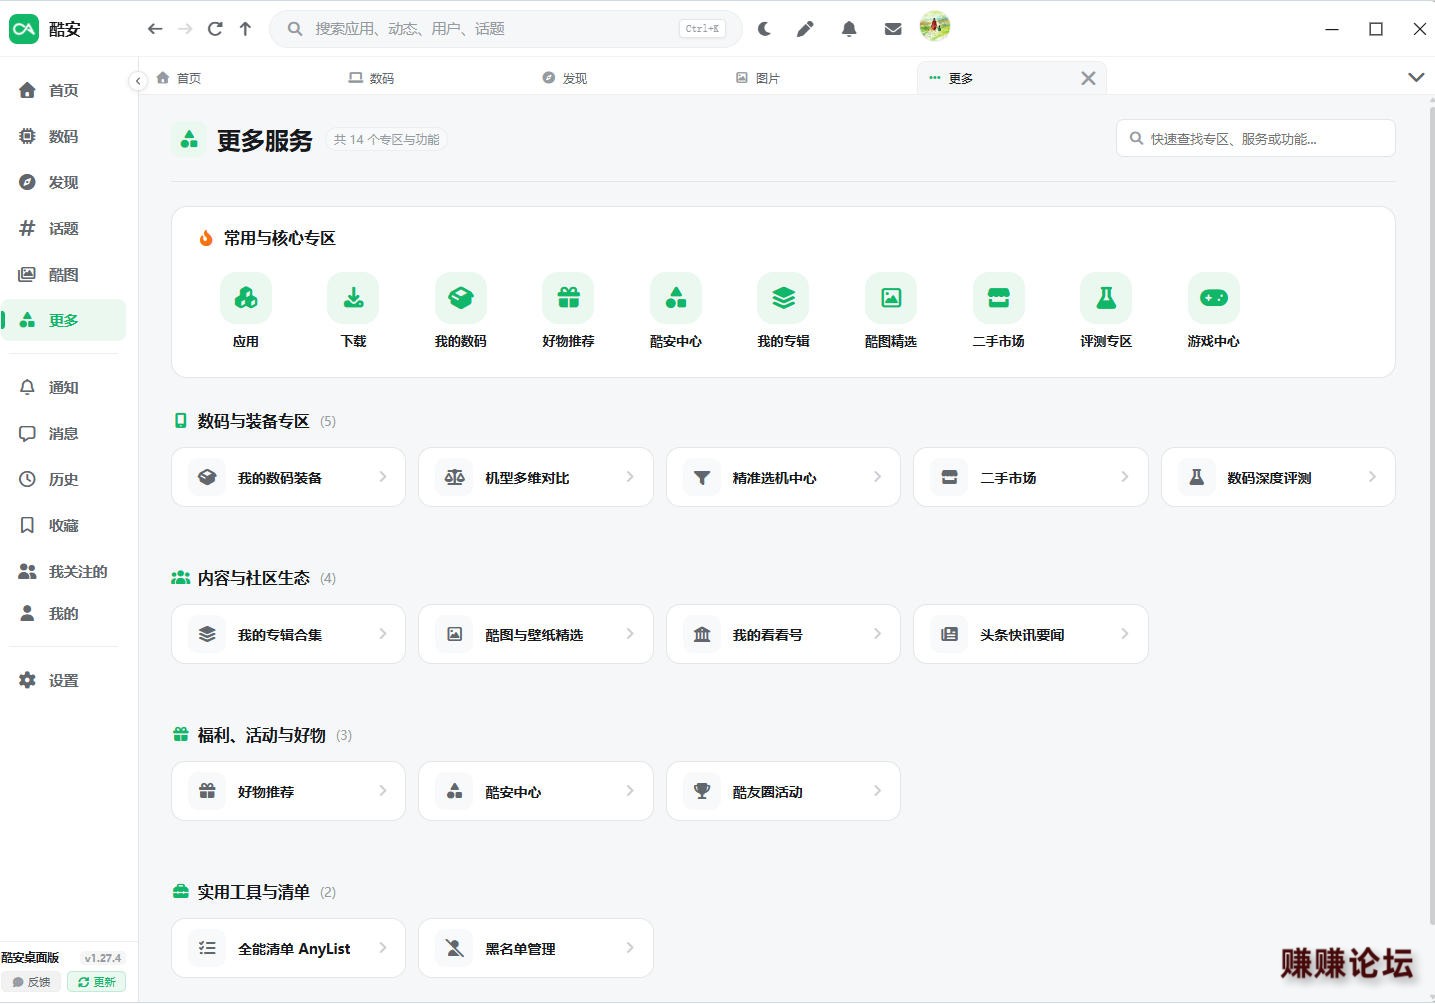
Task: Switch to the 数码 tab
Action: (x=371, y=78)
